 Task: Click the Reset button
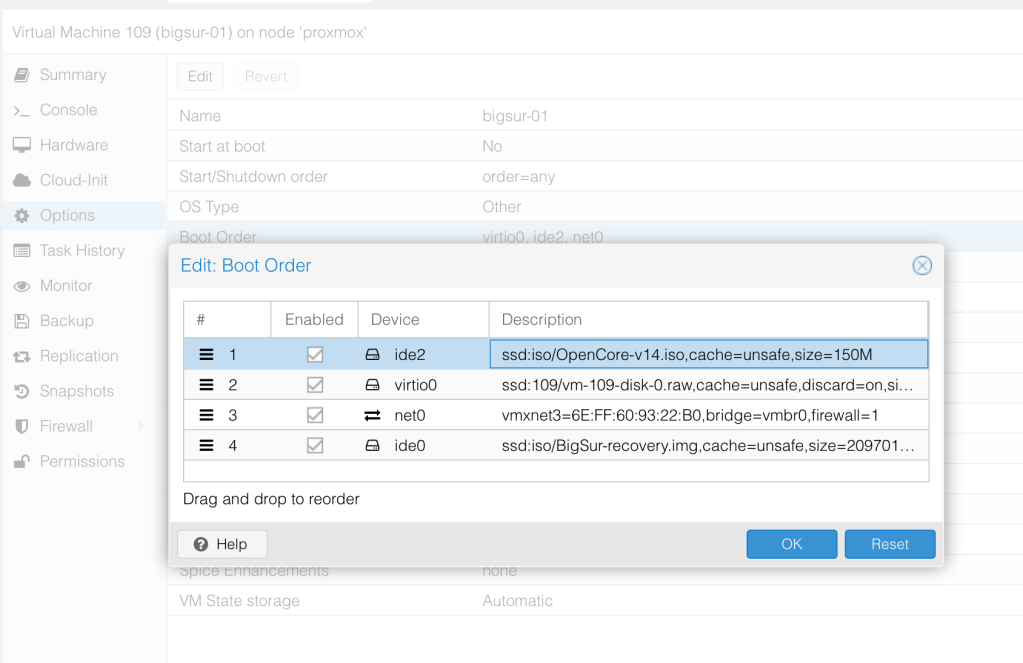[x=889, y=544]
